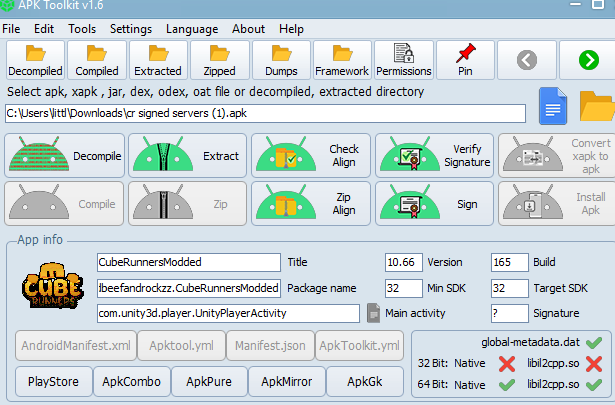Click the red X beside 32 Bit Native
This screenshot has height=405, width=615.
pyautogui.click(x=507, y=364)
